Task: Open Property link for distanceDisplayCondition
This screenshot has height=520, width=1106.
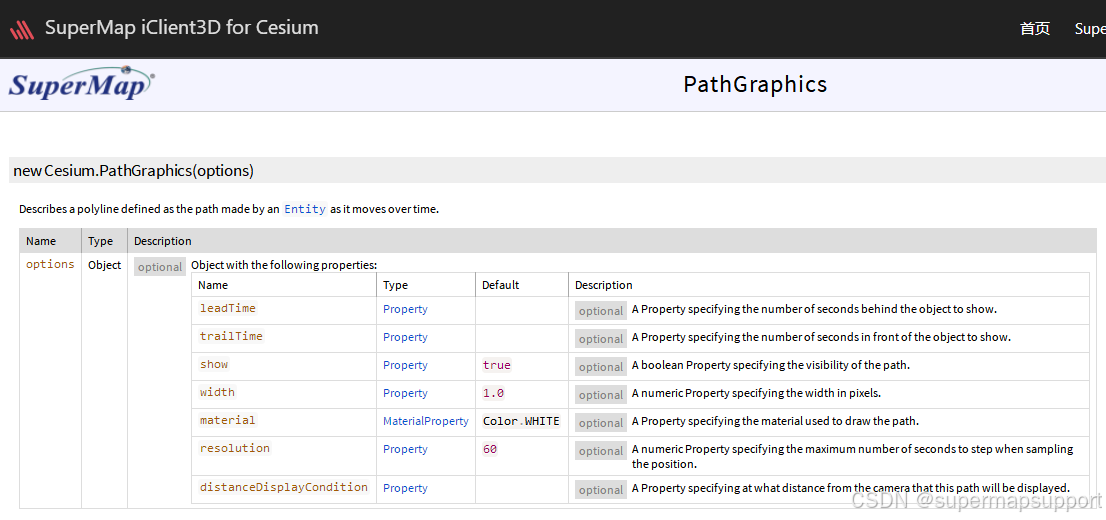Action: point(406,488)
